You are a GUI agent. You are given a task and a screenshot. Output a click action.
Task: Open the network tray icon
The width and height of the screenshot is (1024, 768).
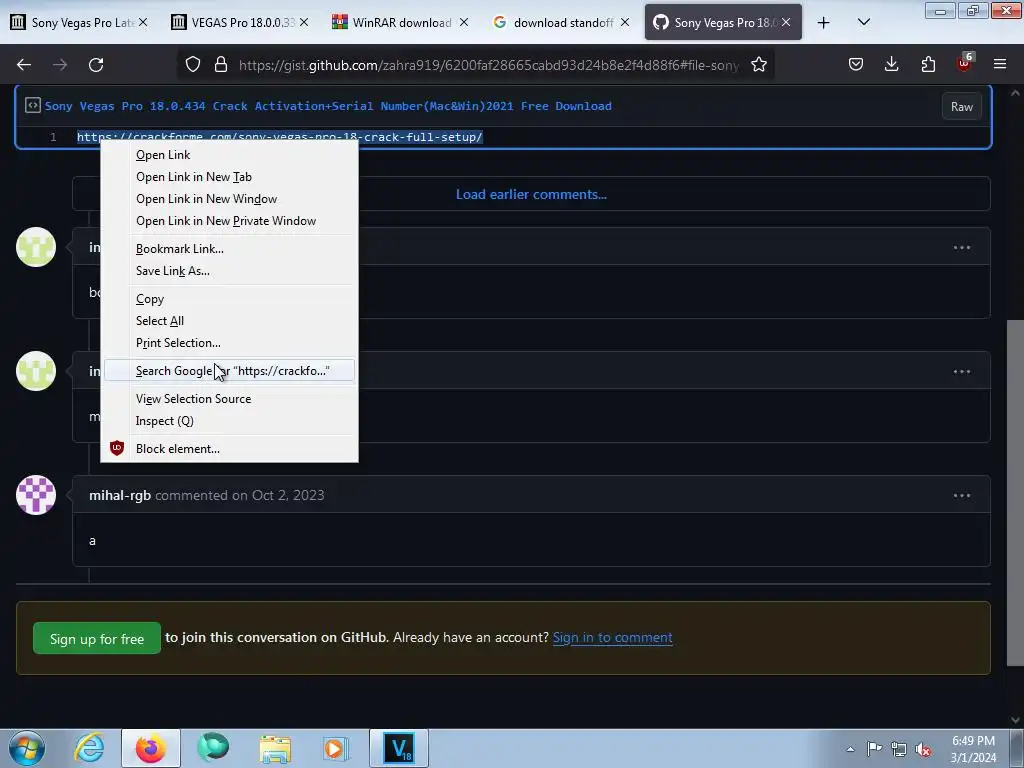click(x=899, y=750)
